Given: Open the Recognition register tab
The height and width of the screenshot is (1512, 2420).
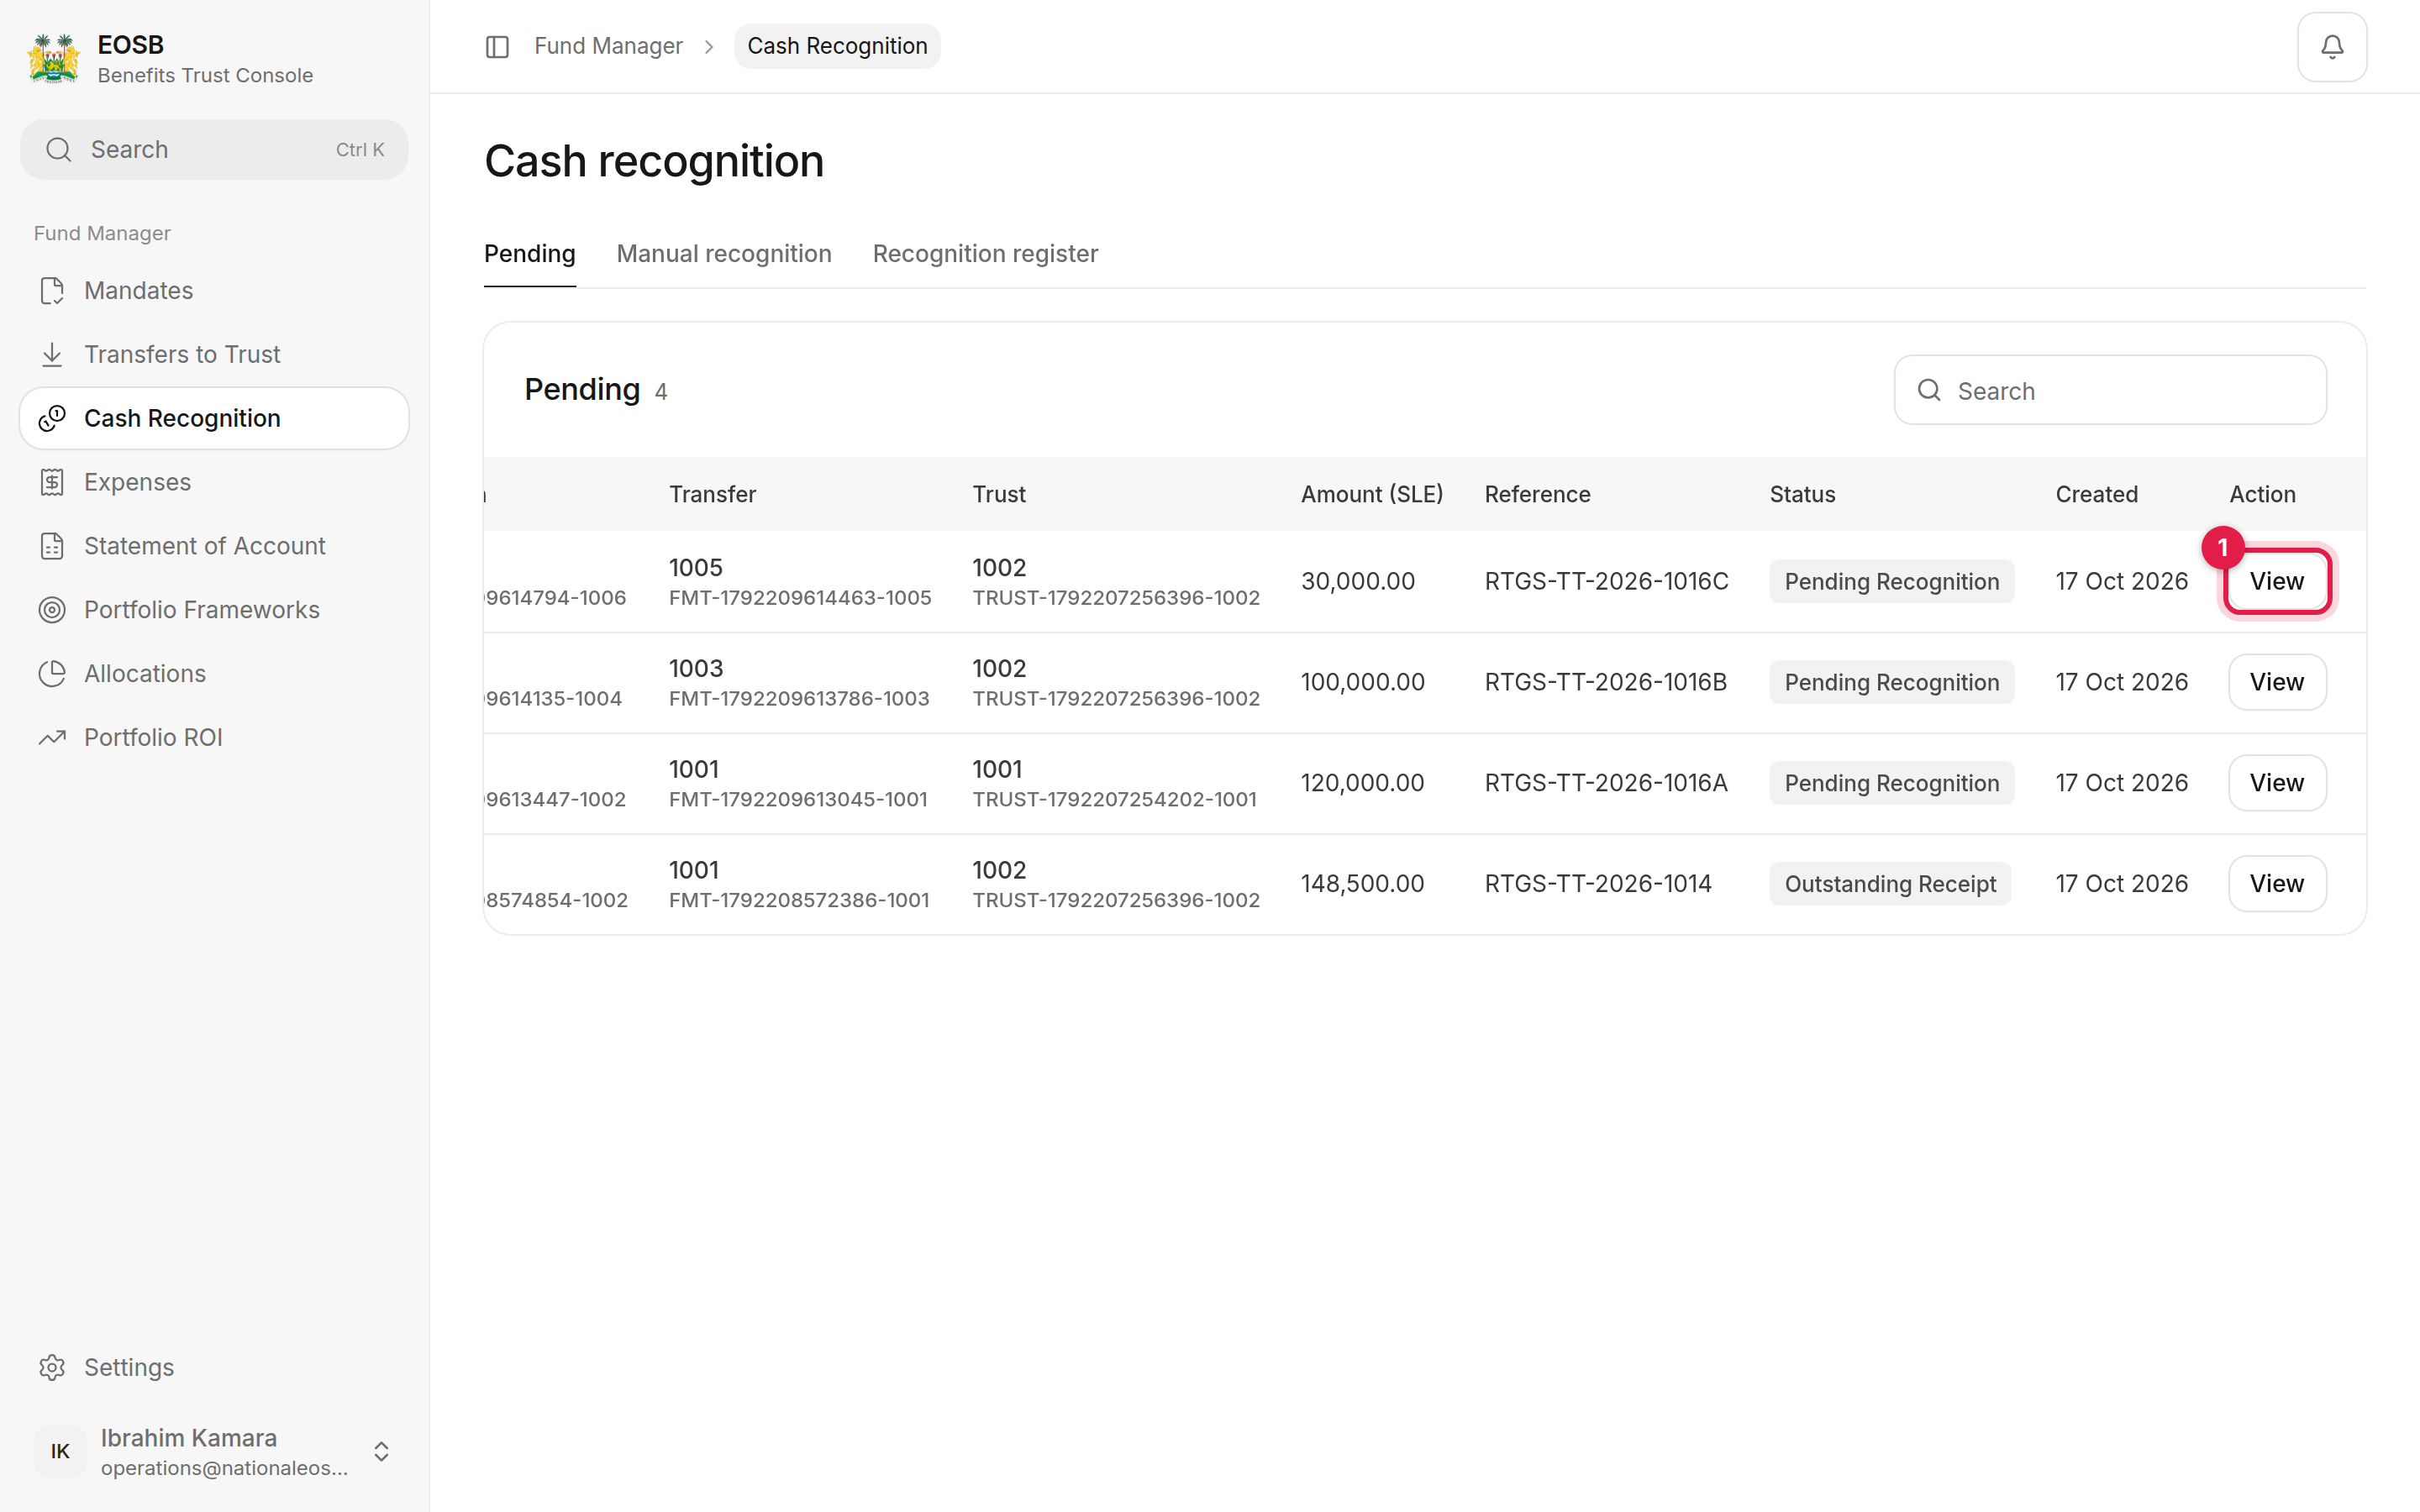Looking at the screenshot, I should [x=985, y=254].
